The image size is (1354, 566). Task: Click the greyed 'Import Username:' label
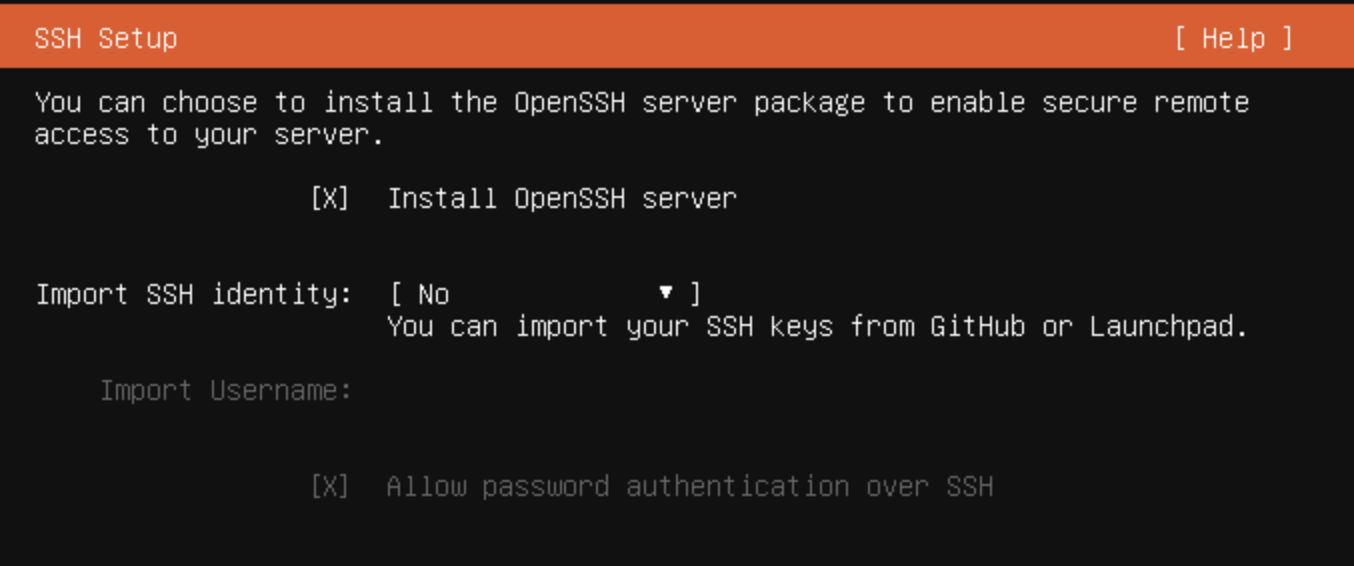click(x=226, y=390)
